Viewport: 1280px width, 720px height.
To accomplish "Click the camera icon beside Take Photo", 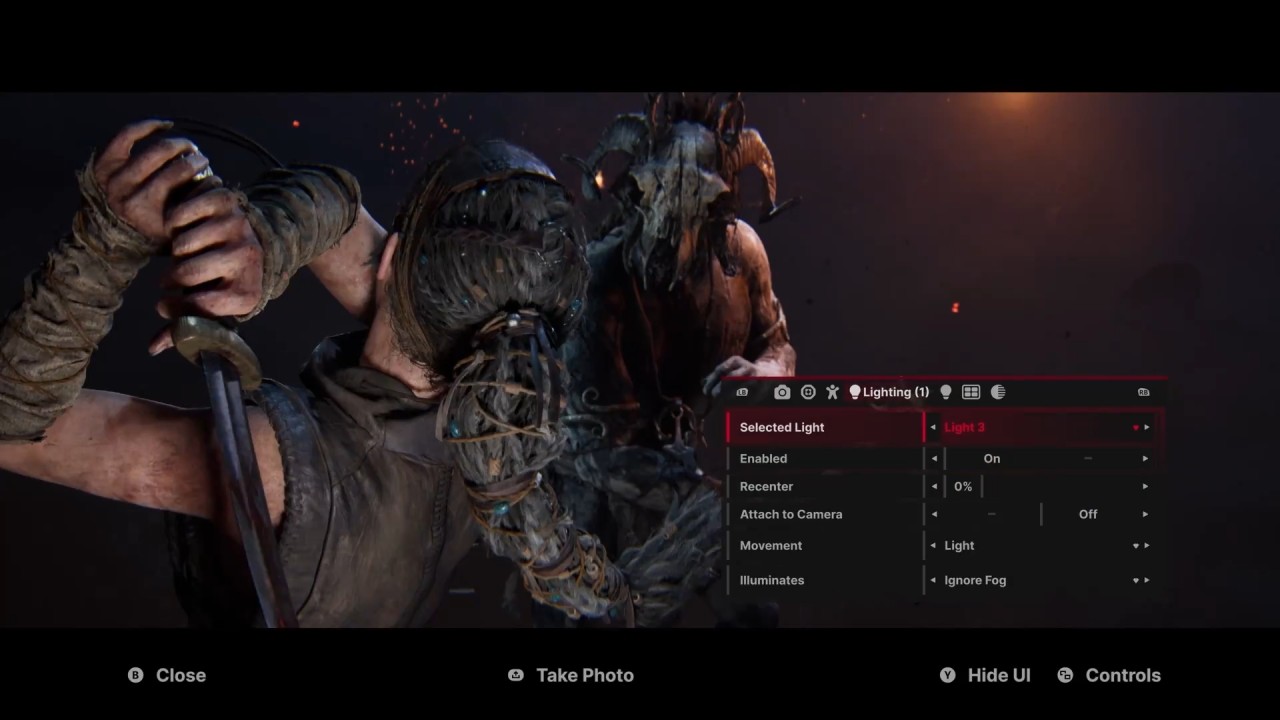I will click(515, 675).
